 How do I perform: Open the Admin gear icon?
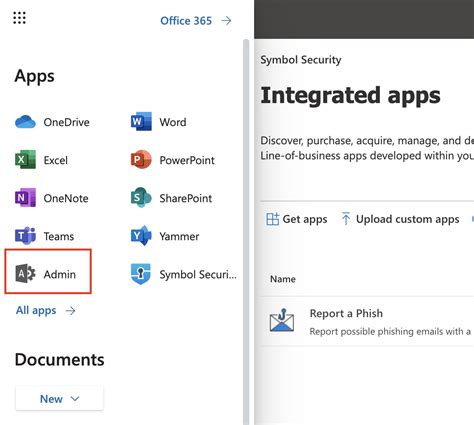[25, 274]
